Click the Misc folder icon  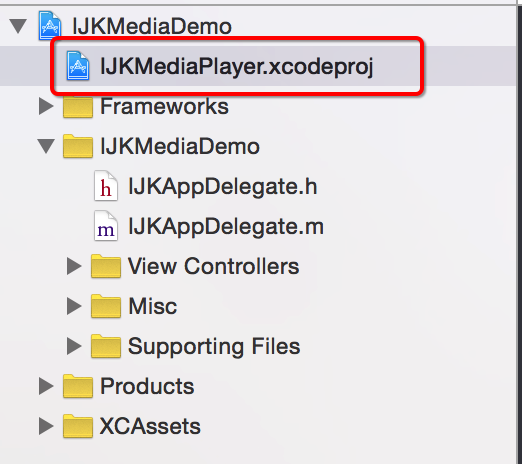click(x=106, y=306)
